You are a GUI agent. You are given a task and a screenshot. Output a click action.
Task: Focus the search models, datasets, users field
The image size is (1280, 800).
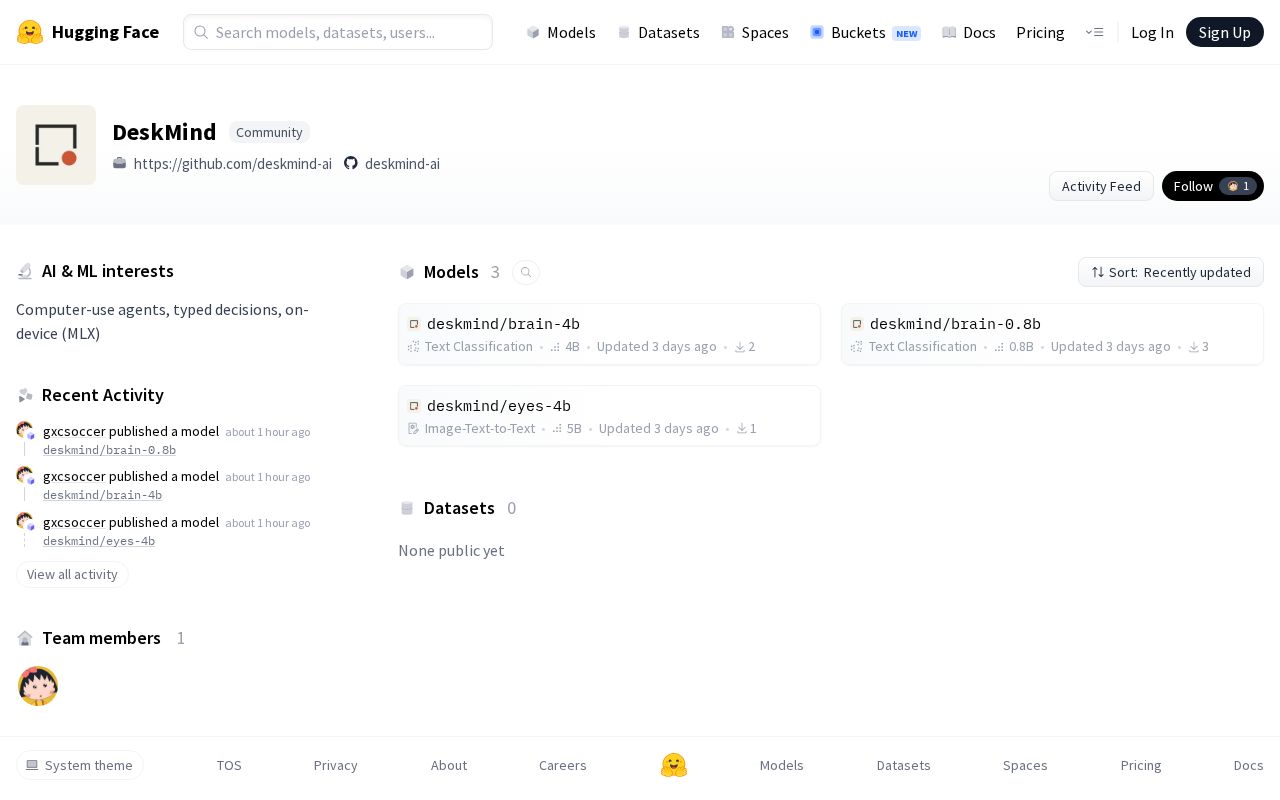pyautogui.click(x=338, y=32)
